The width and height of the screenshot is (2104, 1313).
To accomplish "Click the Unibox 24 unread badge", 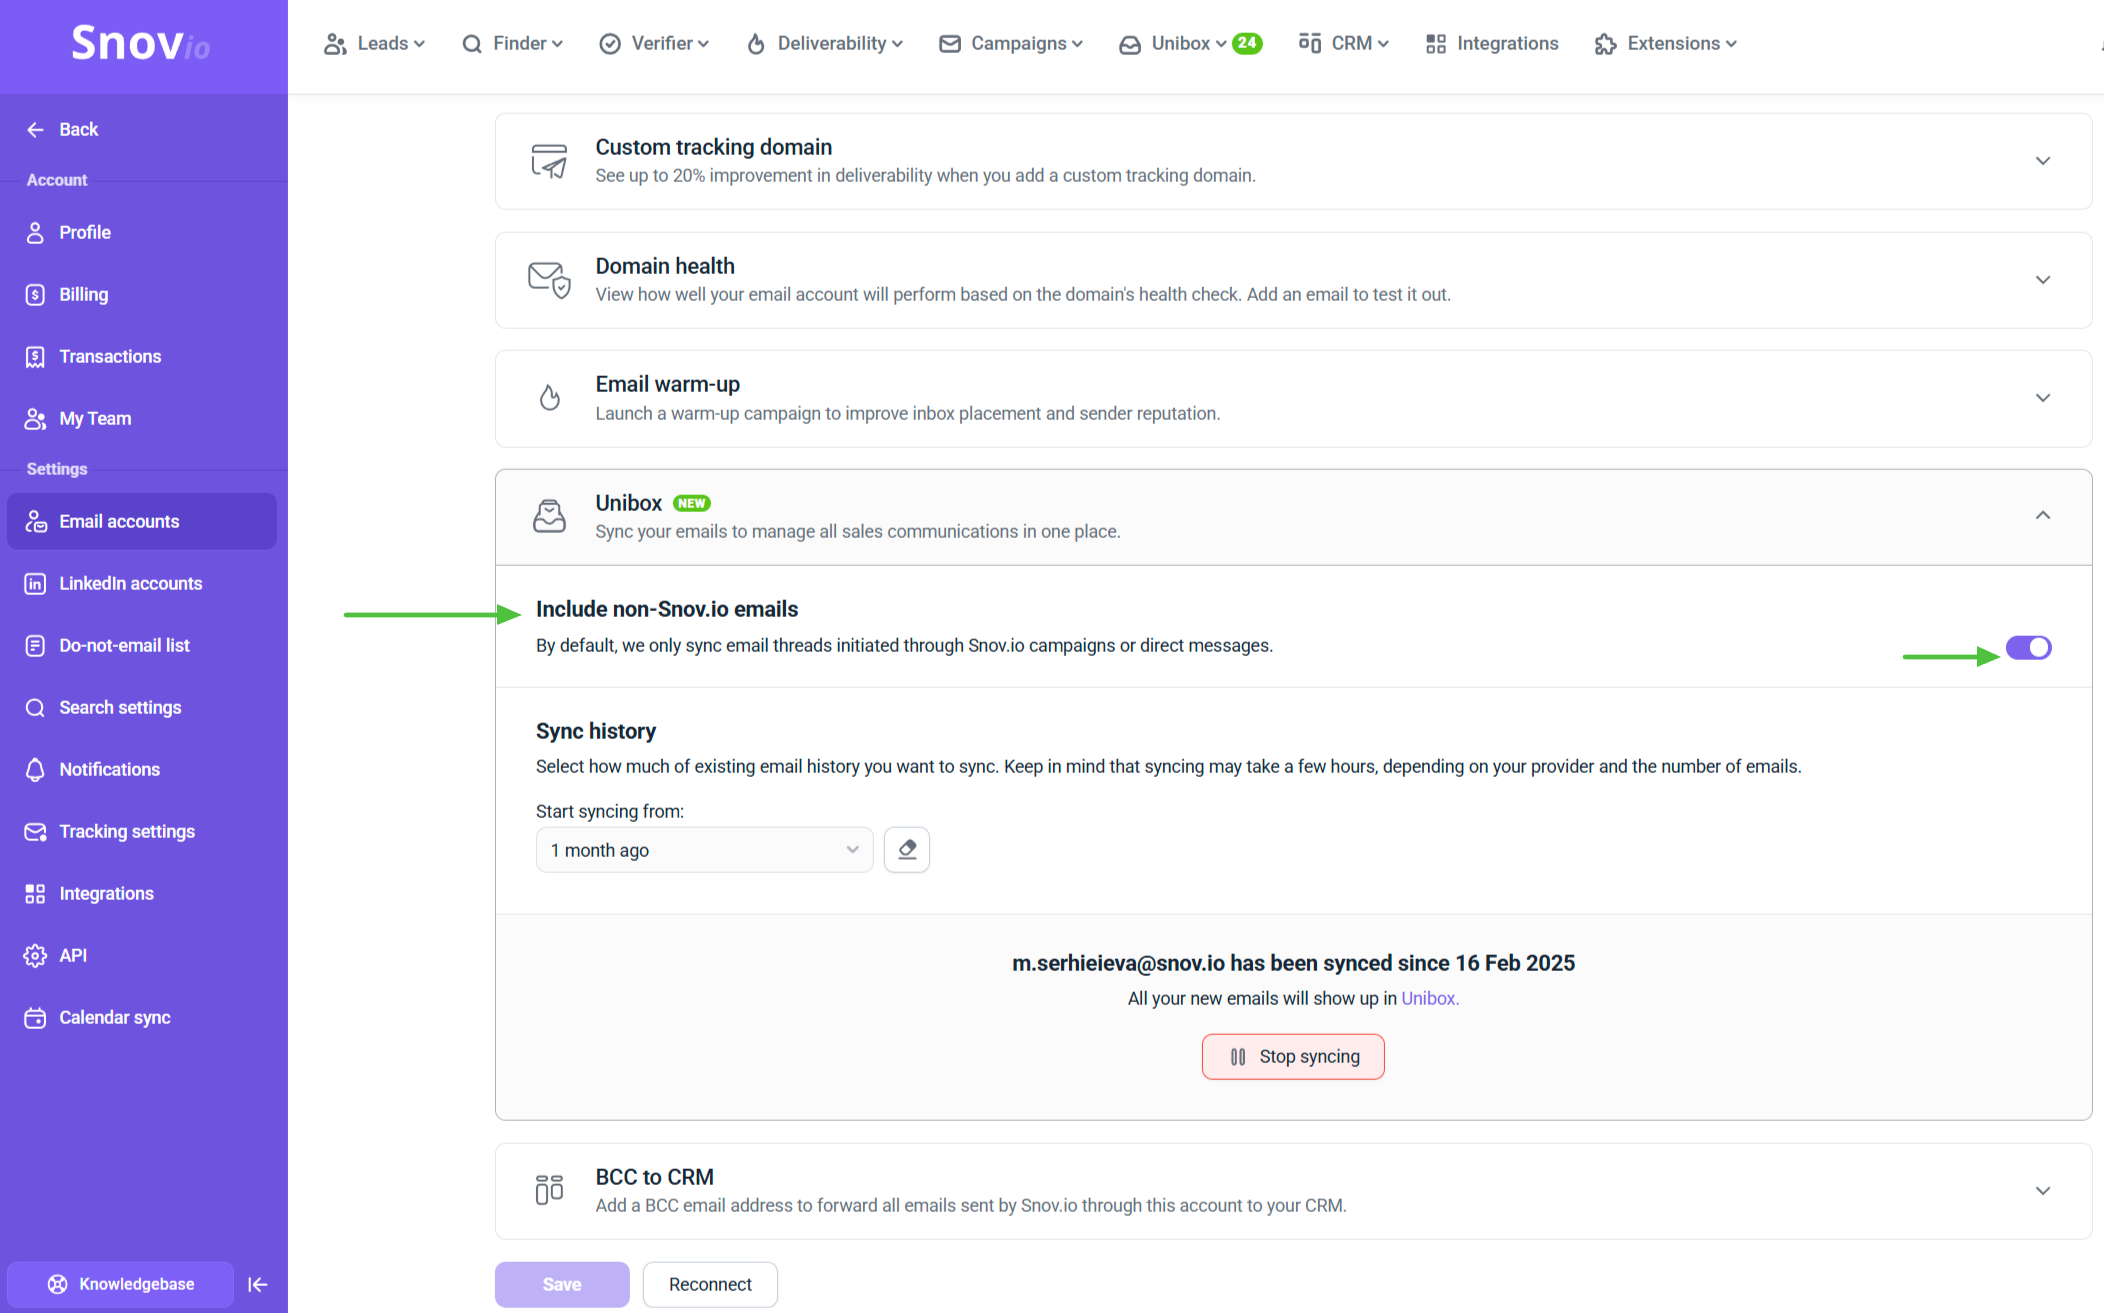I will click(1247, 43).
